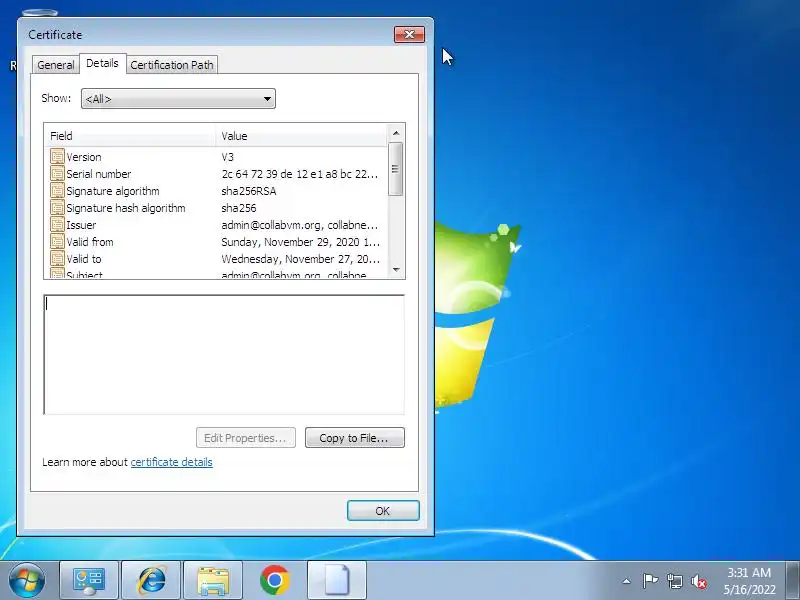Click the taskbar clock showing 3:31 AM

pyautogui.click(x=749, y=581)
